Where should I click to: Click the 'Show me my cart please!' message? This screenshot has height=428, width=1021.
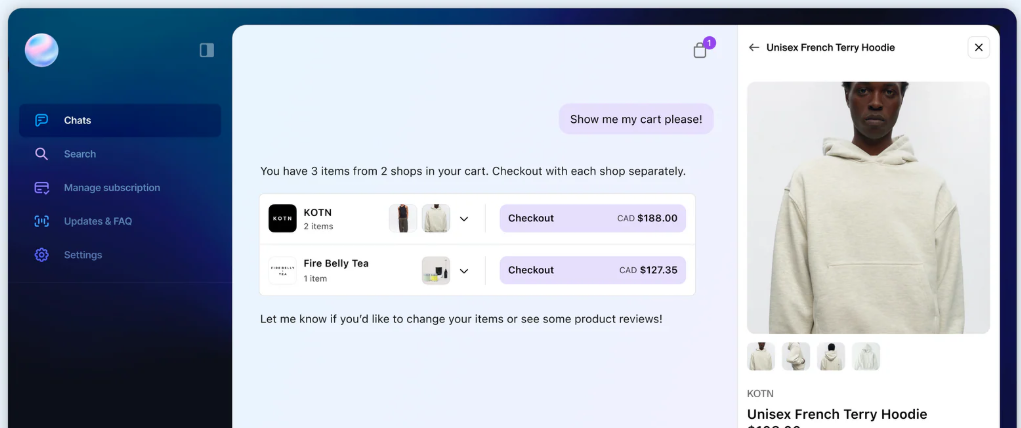(x=636, y=119)
